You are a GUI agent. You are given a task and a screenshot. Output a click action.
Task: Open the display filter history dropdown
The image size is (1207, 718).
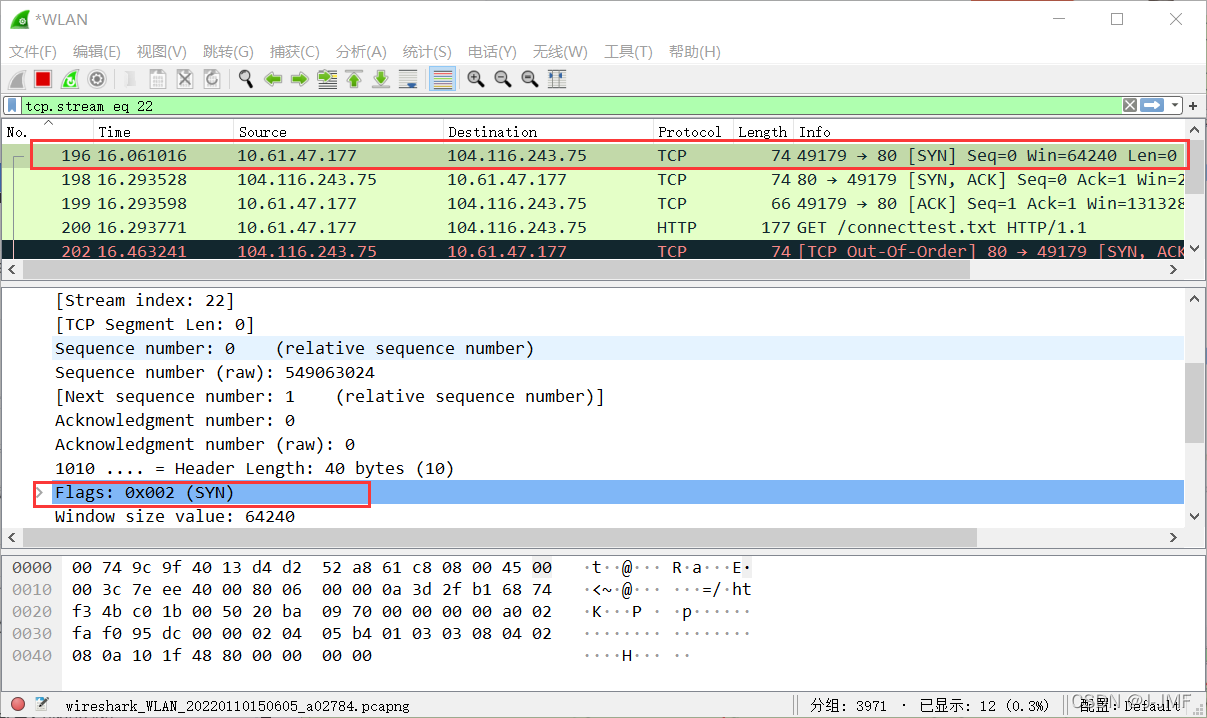[1176, 106]
